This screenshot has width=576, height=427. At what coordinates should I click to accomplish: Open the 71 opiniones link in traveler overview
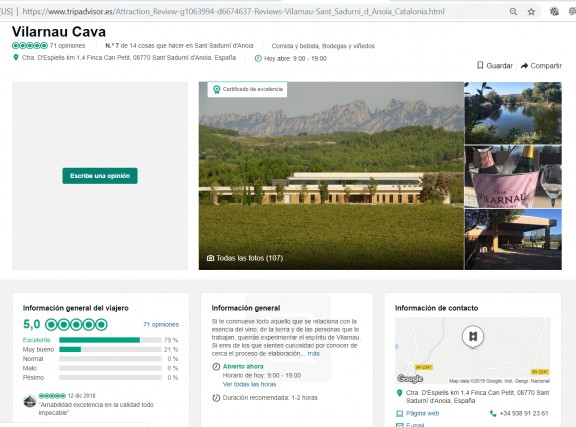pos(161,324)
